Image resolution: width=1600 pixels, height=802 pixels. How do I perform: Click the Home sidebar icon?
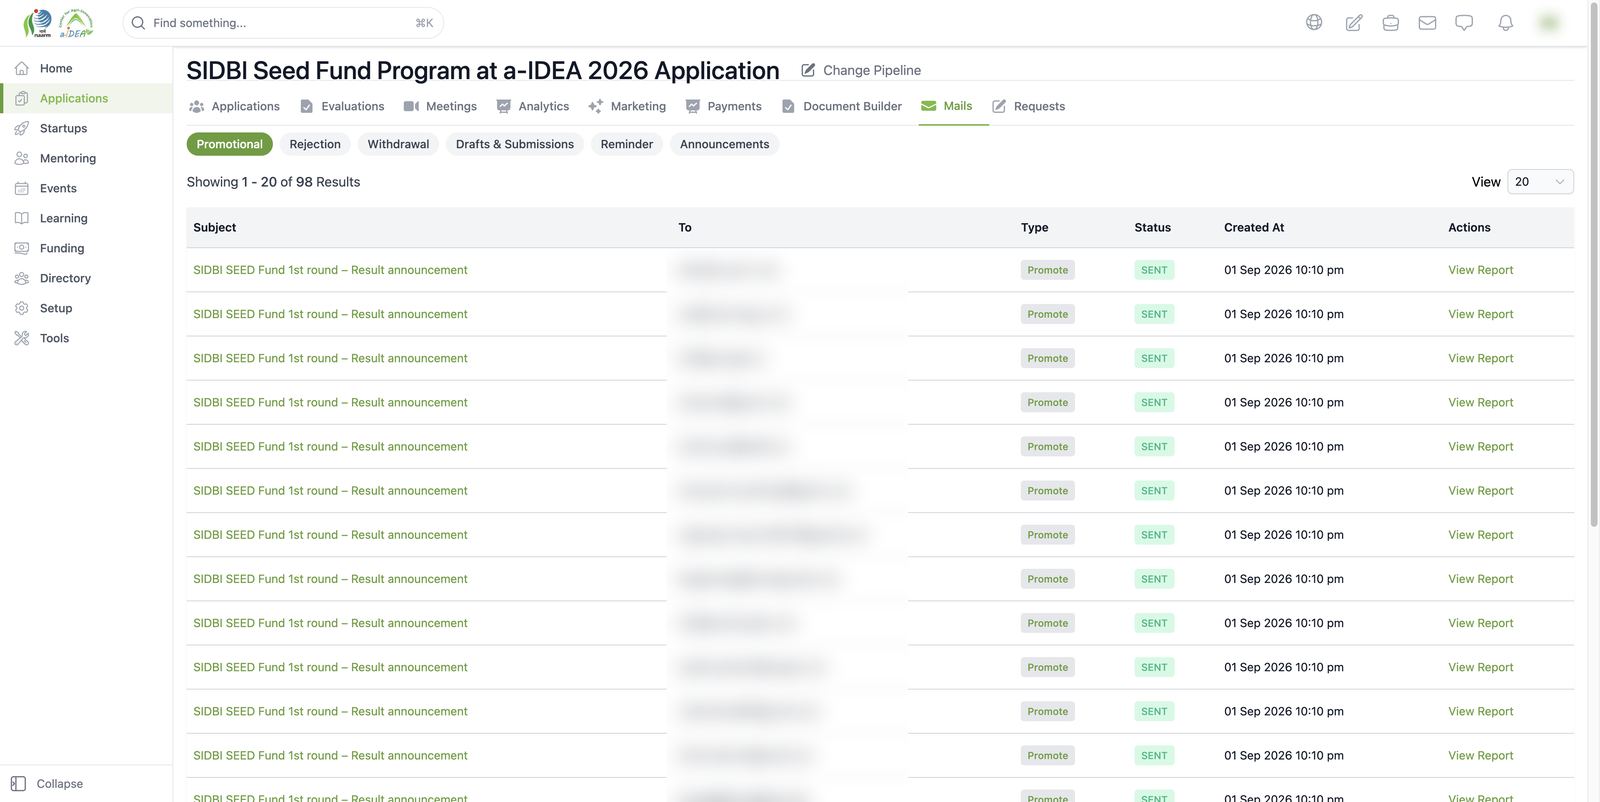22,68
